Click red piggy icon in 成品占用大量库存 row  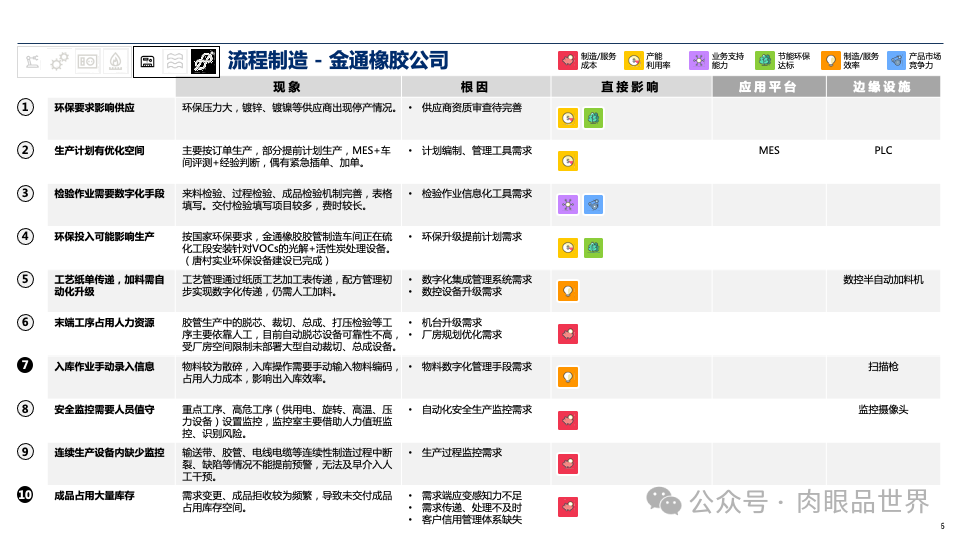[x=568, y=507]
